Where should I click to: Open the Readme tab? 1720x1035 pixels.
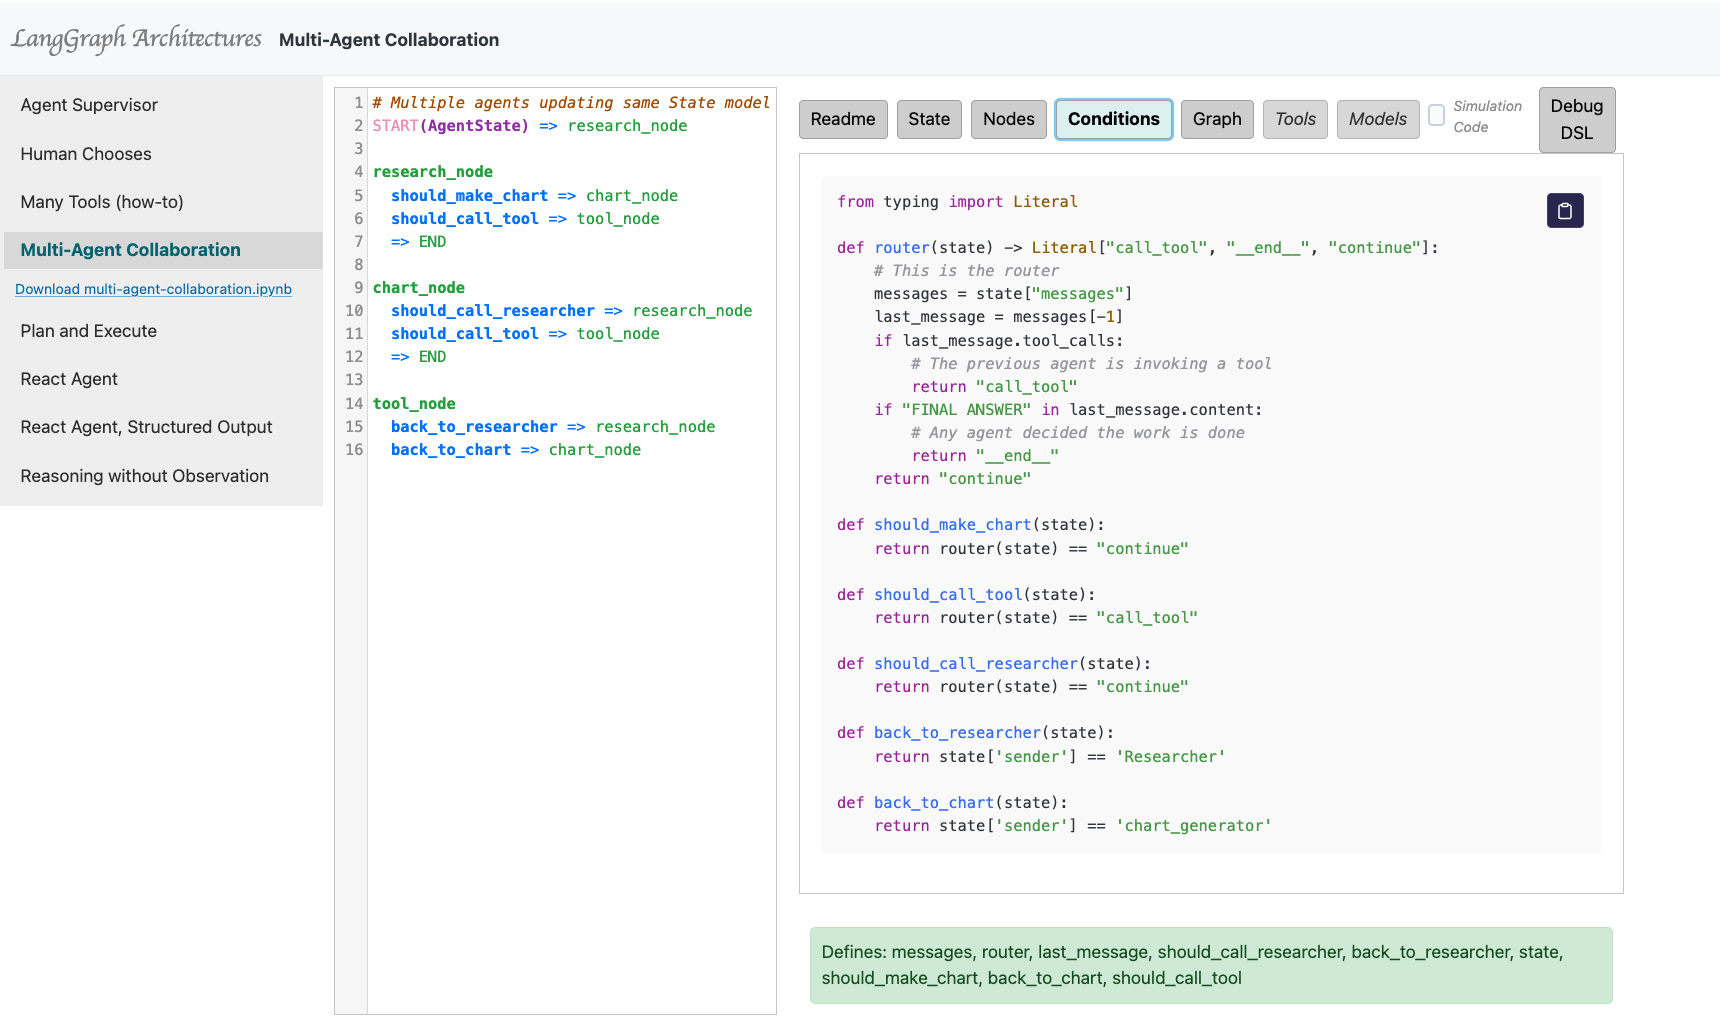point(842,119)
